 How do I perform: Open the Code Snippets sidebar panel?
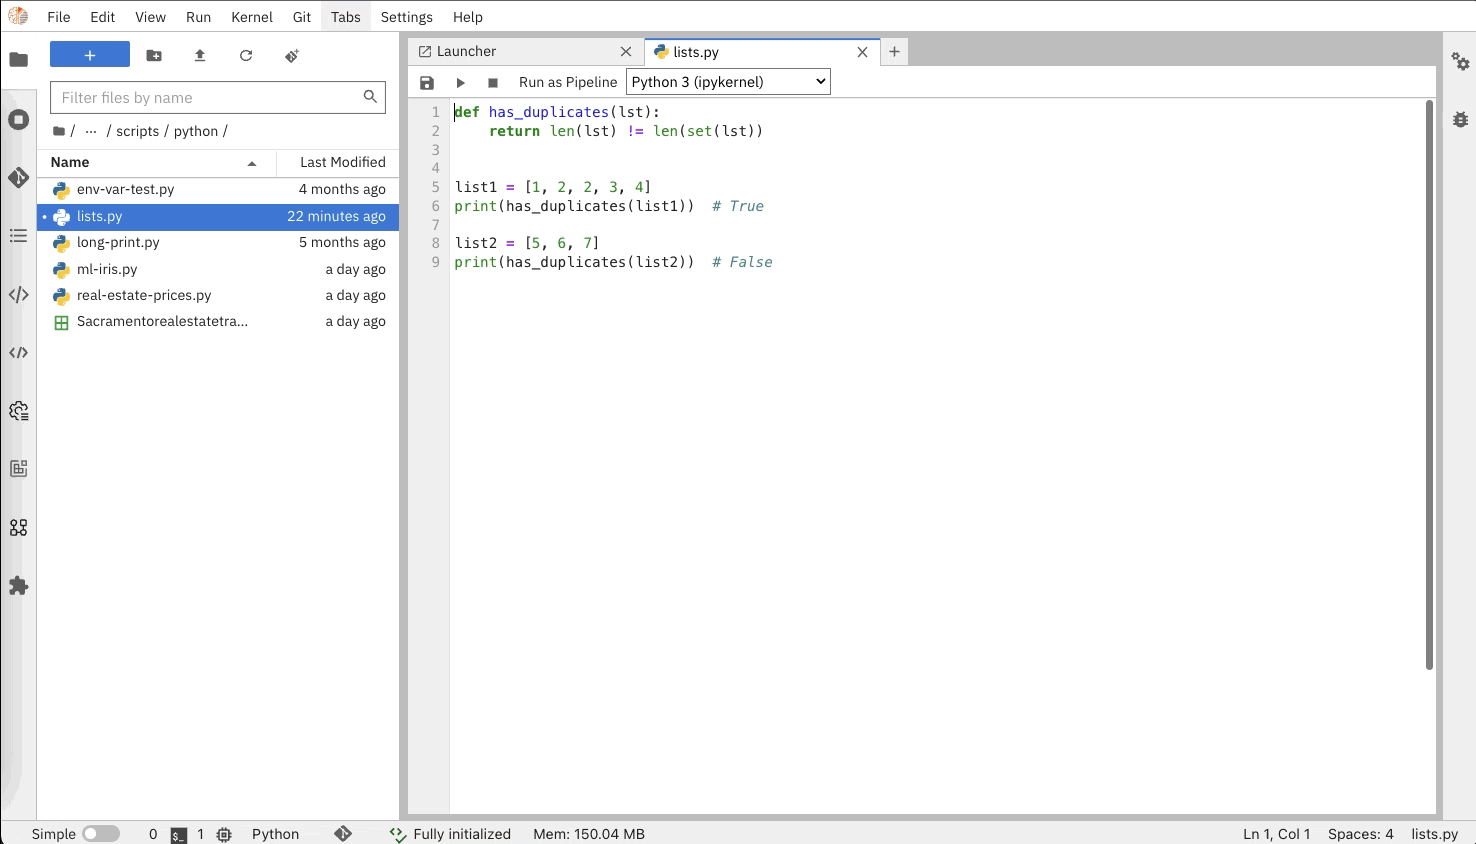tap(18, 295)
